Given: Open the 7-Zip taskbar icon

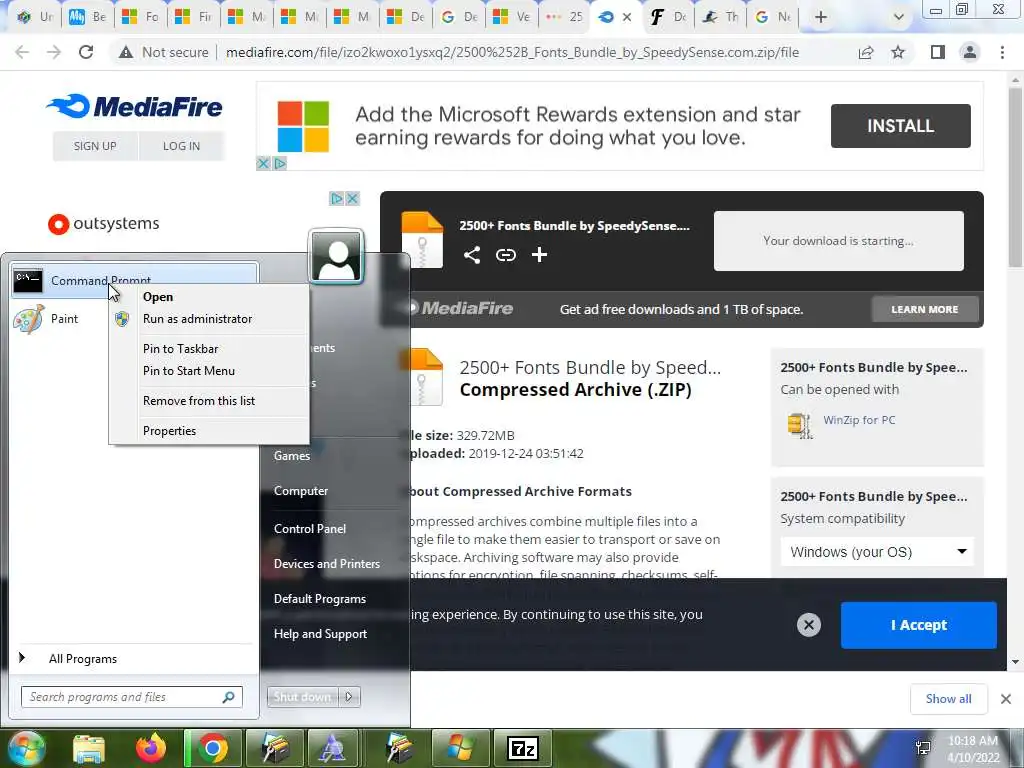Looking at the screenshot, I should coord(522,748).
